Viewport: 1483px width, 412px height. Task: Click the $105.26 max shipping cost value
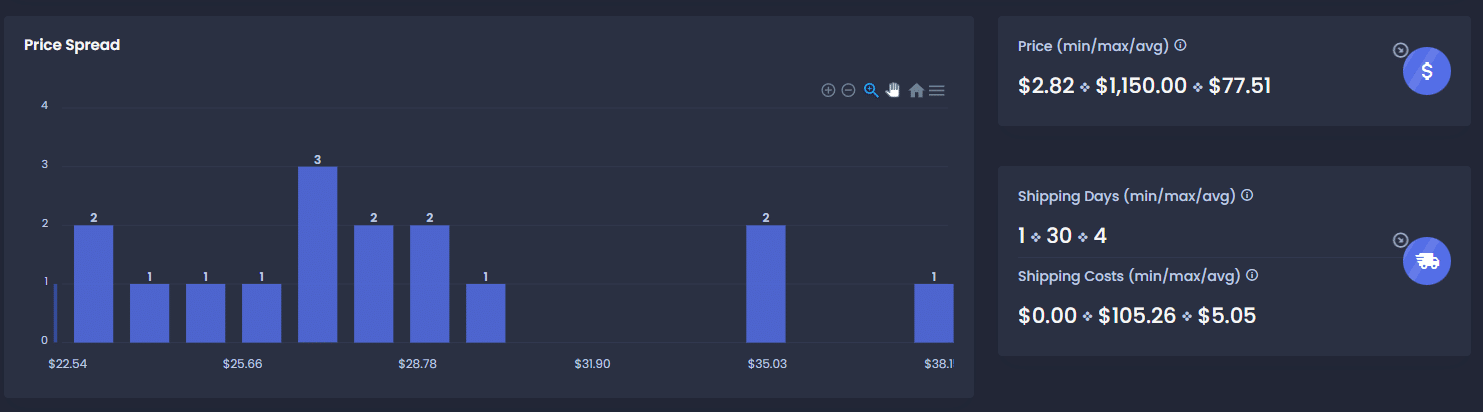1136,316
